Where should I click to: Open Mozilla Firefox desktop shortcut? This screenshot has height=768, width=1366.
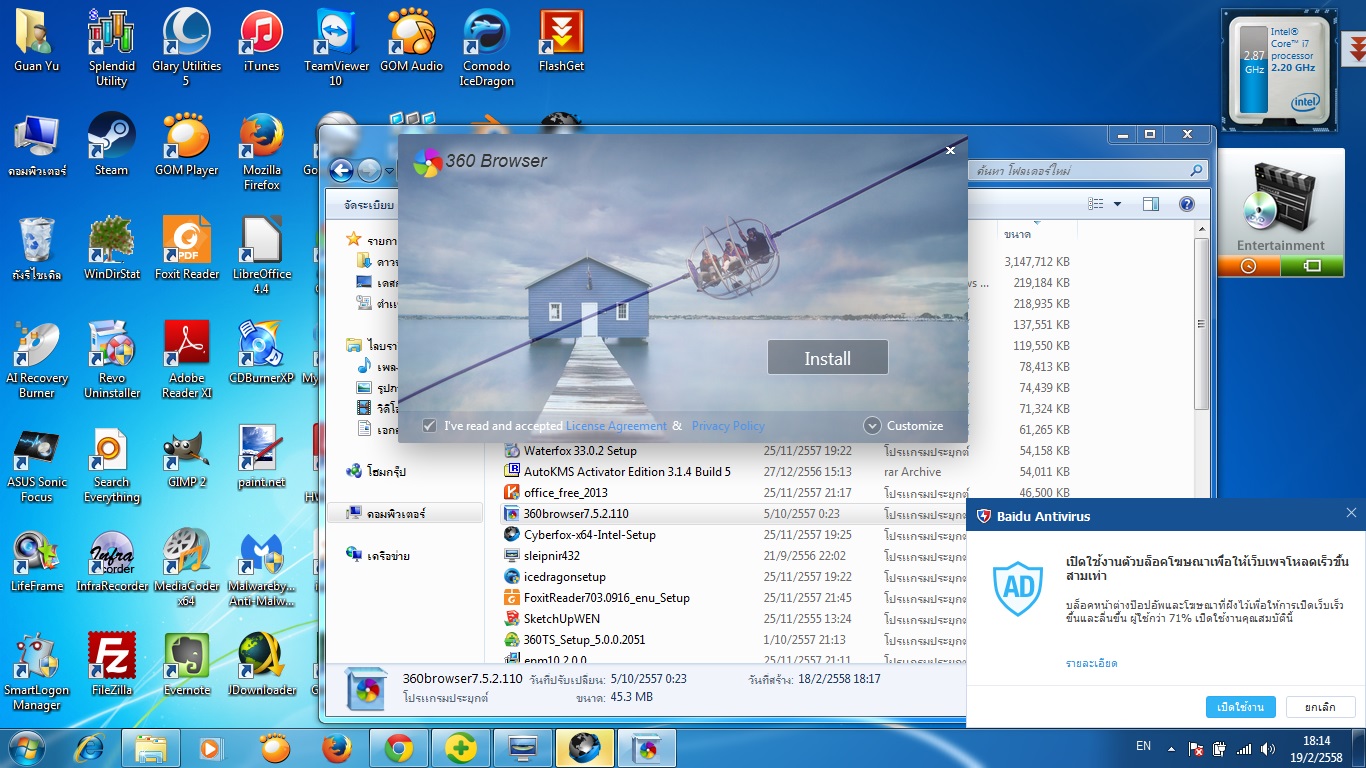coord(261,152)
